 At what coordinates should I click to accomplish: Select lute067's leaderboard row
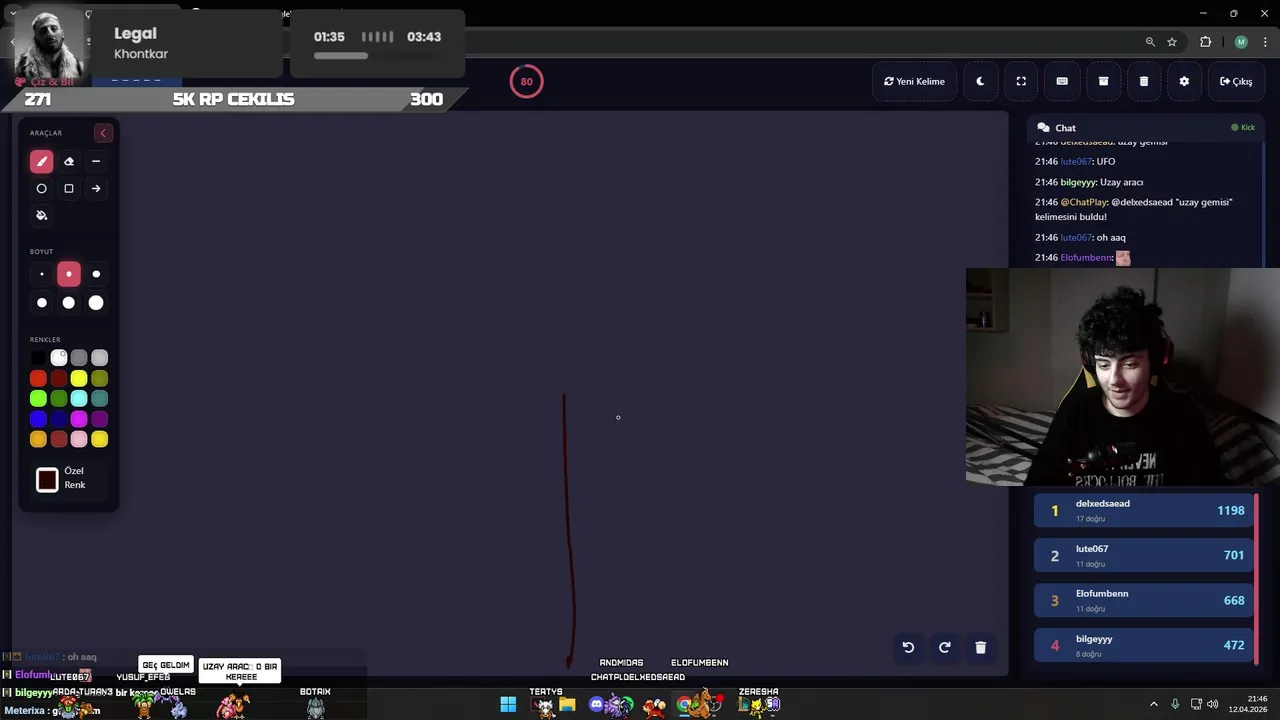click(x=1144, y=555)
